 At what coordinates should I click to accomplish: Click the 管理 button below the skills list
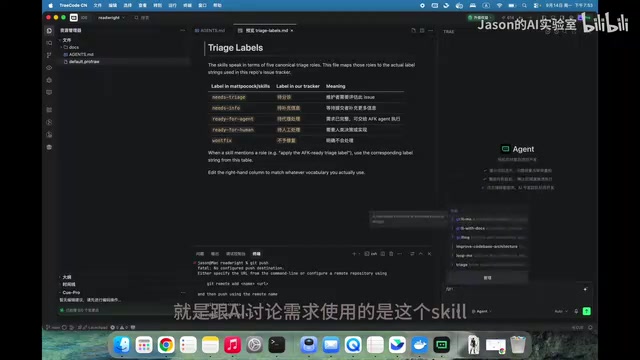(487, 278)
